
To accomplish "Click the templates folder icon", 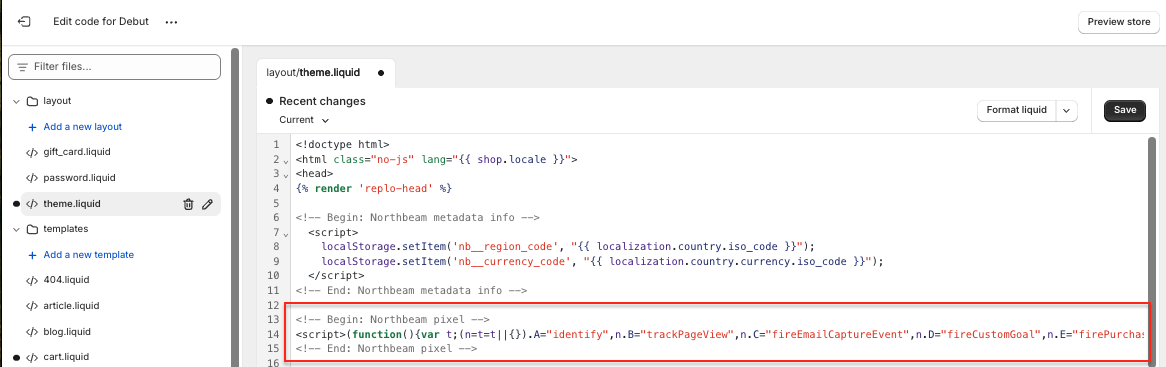I will pyautogui.click(x=32, y=229).
